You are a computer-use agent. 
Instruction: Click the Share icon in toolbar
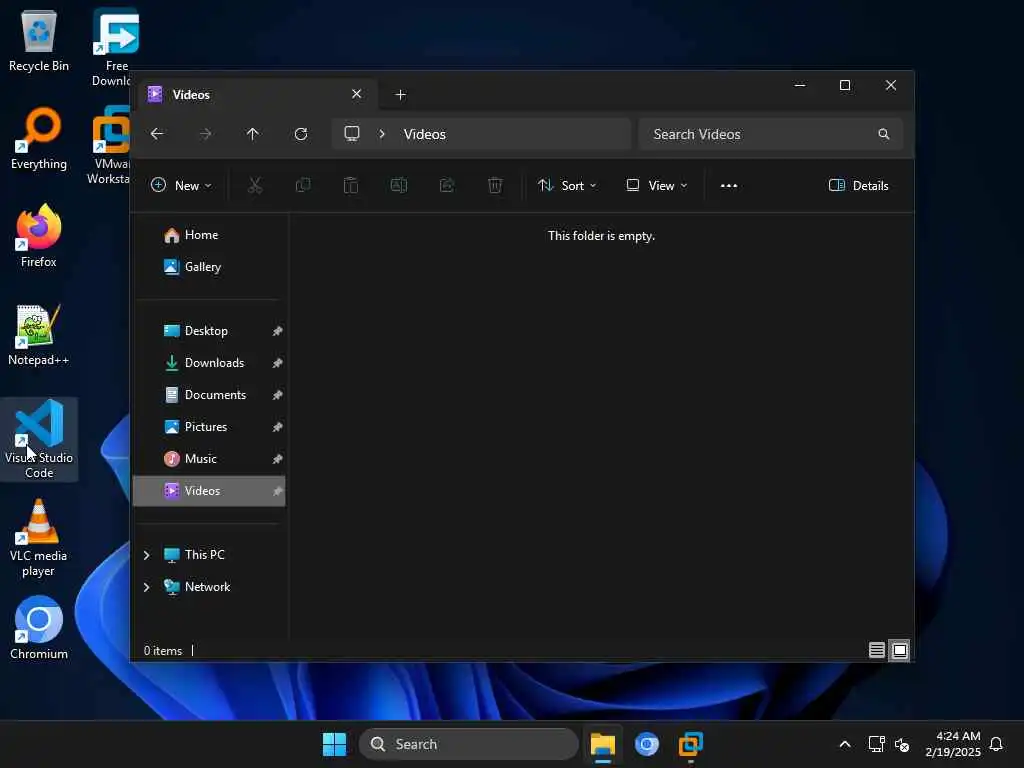coord(447,186)
